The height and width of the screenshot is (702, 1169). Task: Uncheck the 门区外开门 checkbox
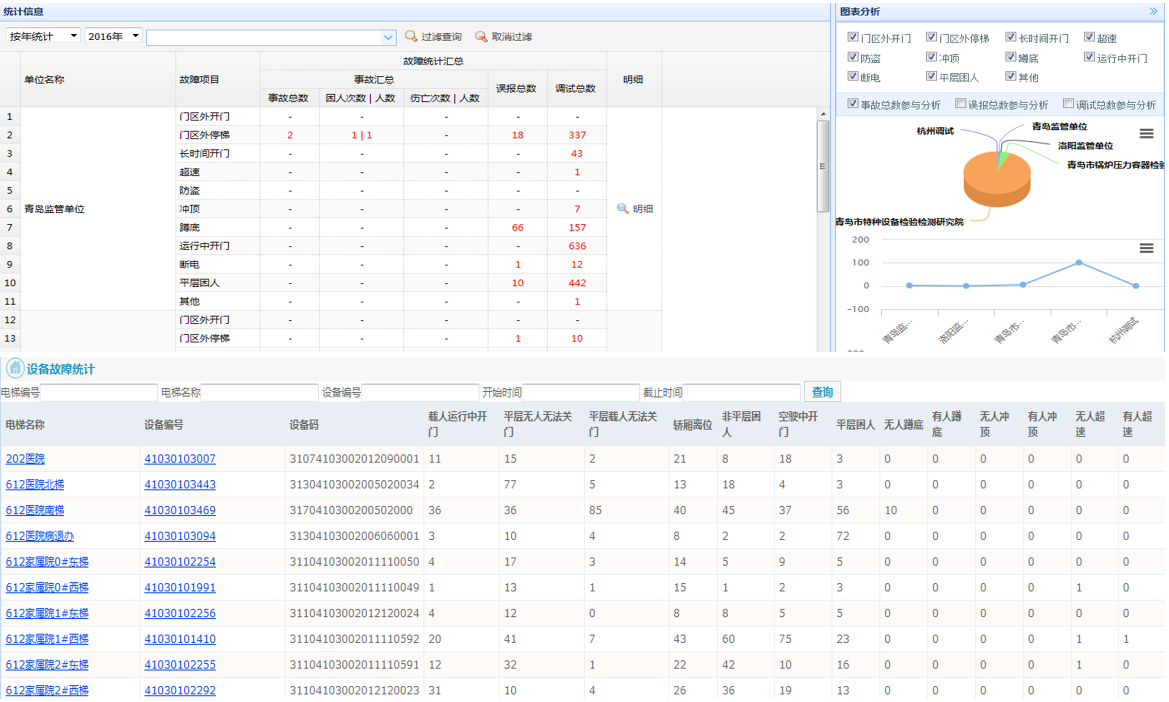click(853, 37)
